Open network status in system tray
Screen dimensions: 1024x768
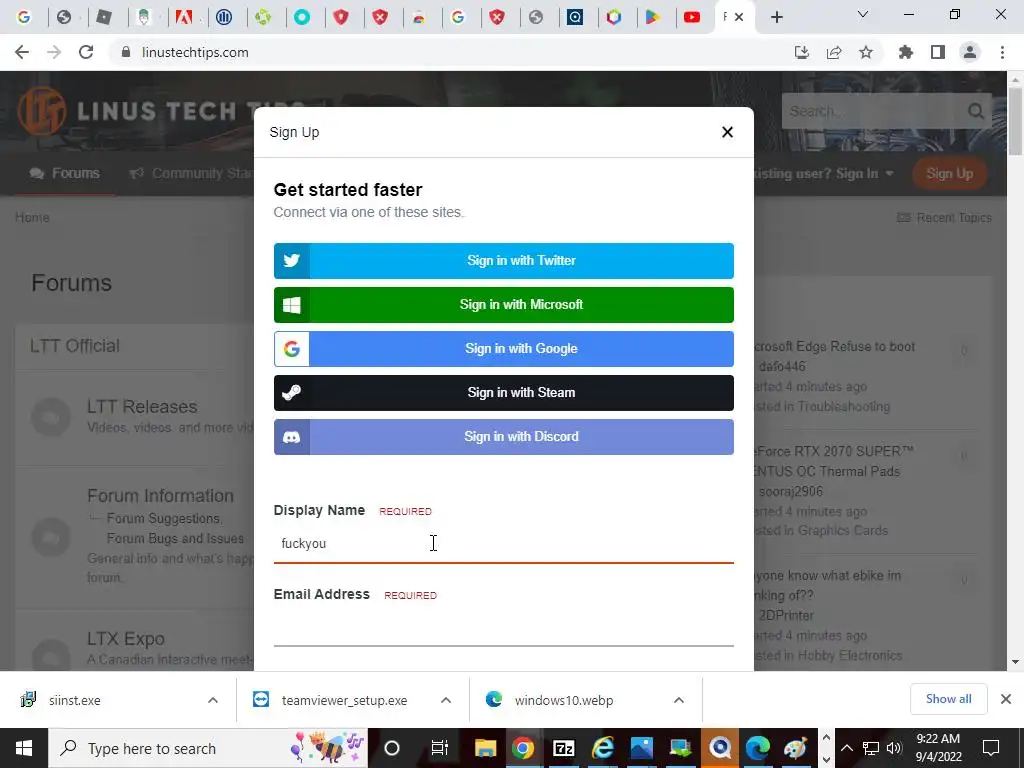coord(871,748)
